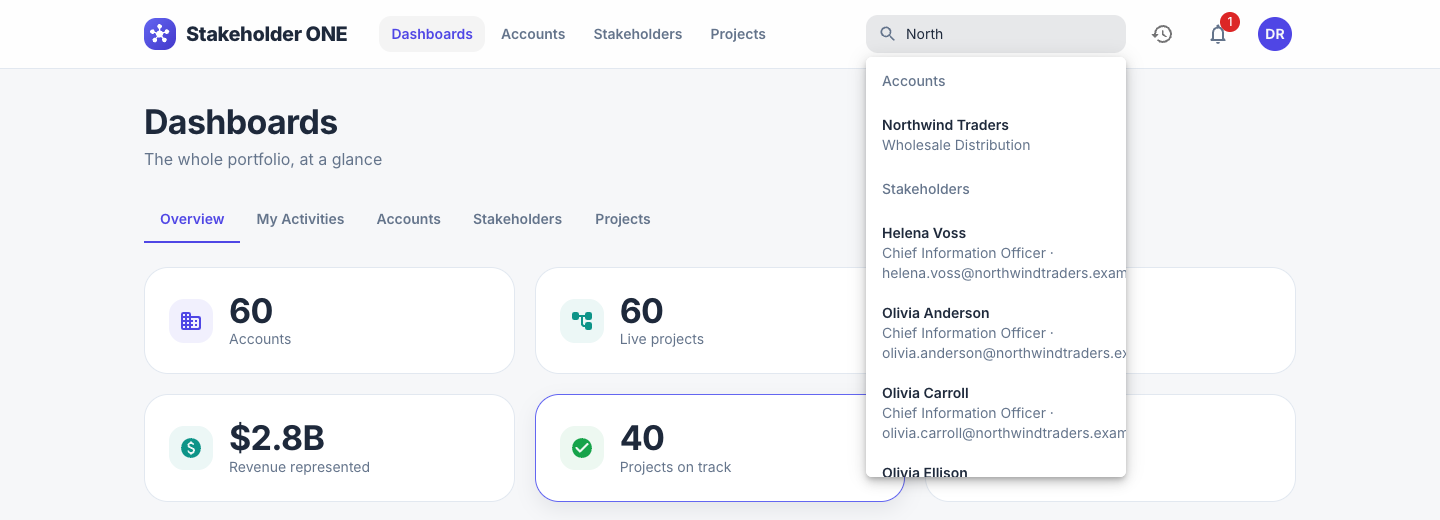Image resolution: width=1440 pixels, height=520 pixels.
Task: Click the olivia.carroll email address text
Action: pos(1004,433)
